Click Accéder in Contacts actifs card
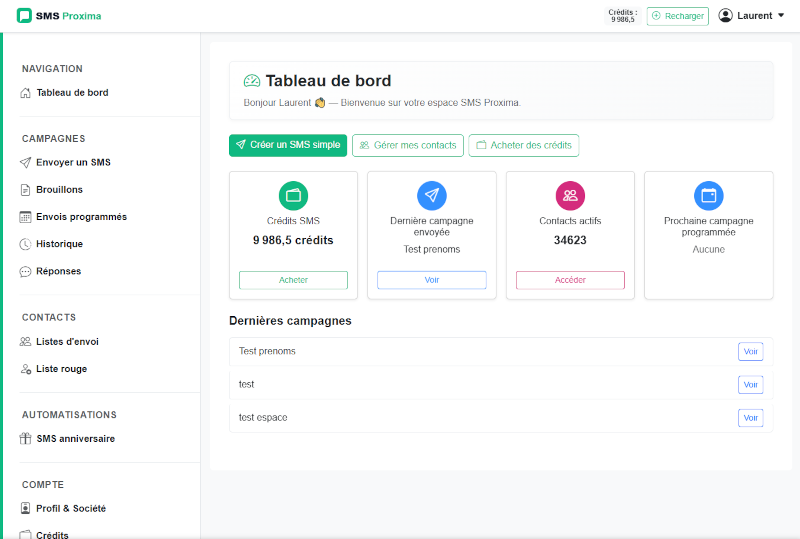 point(570,280)
